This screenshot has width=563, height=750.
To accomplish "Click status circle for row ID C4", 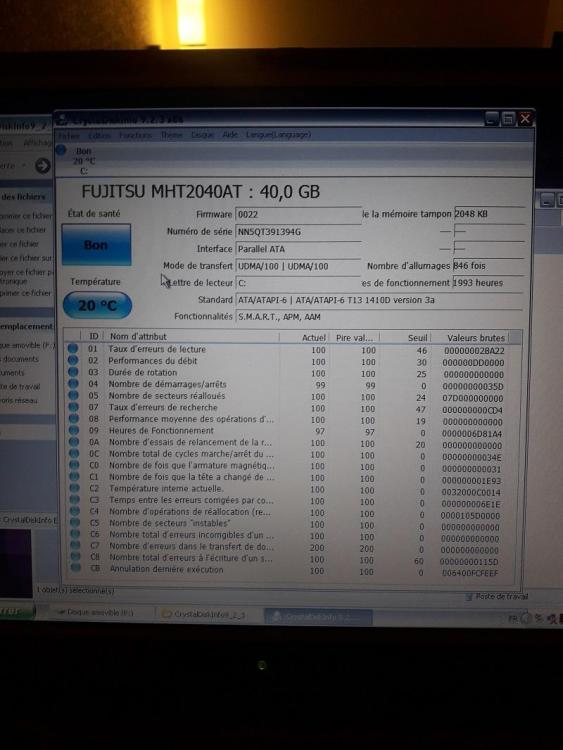I will 75,511.
